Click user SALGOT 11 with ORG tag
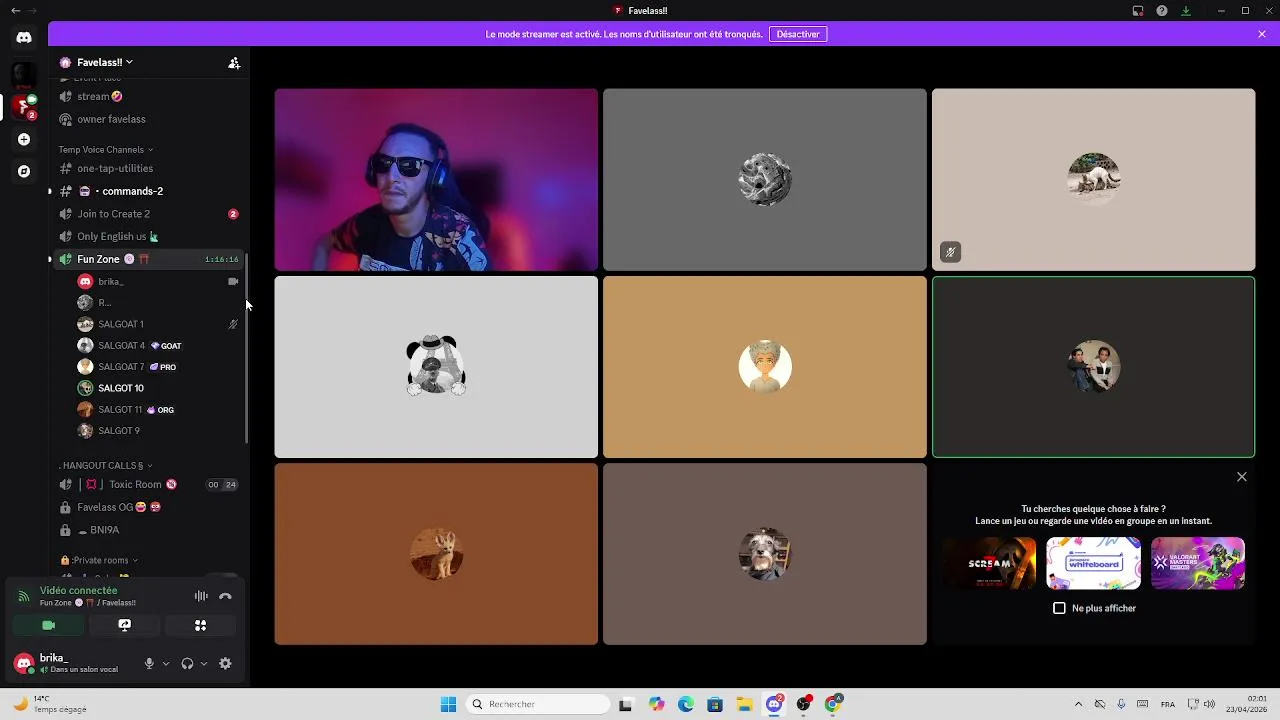This screenshot has width=1280, height=720. (158, 410)
